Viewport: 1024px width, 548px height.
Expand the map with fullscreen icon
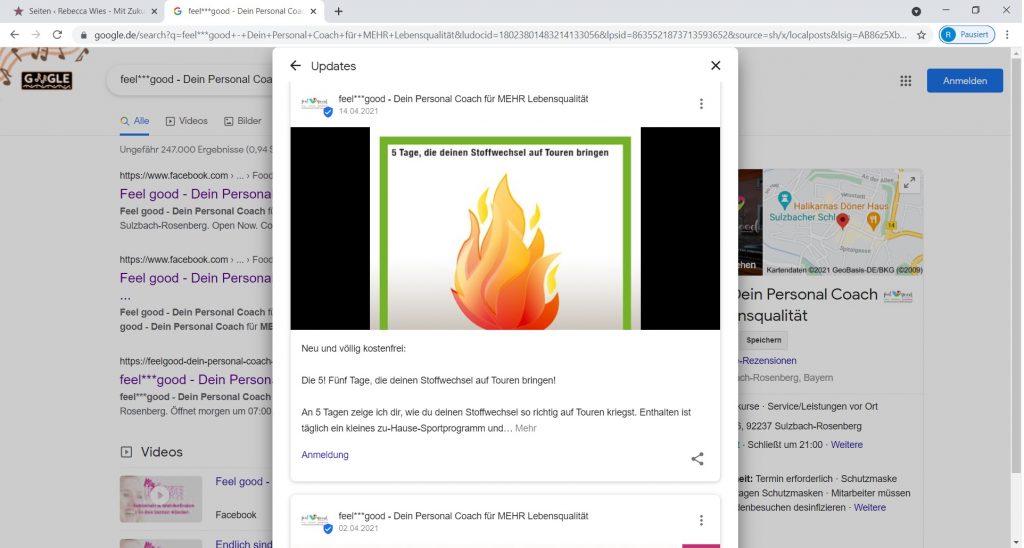908,183
